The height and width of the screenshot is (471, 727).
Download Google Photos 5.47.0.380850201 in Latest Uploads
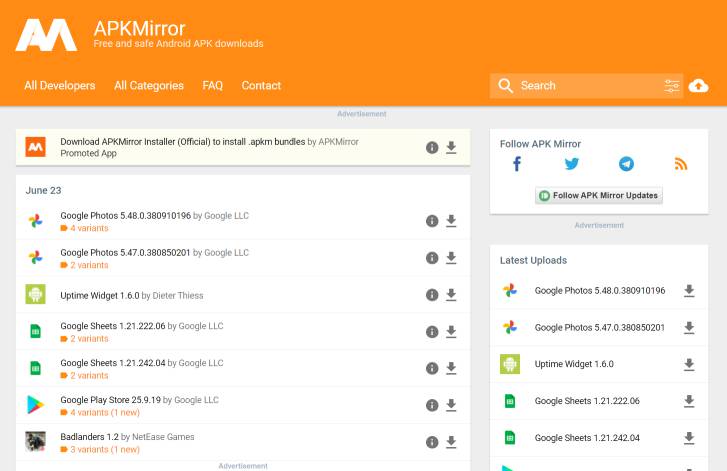click(689, 328)
